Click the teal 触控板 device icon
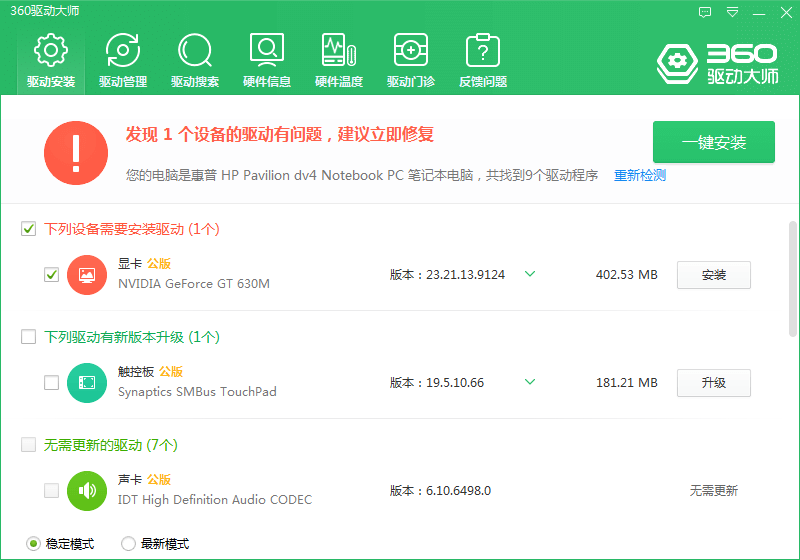 87,383
